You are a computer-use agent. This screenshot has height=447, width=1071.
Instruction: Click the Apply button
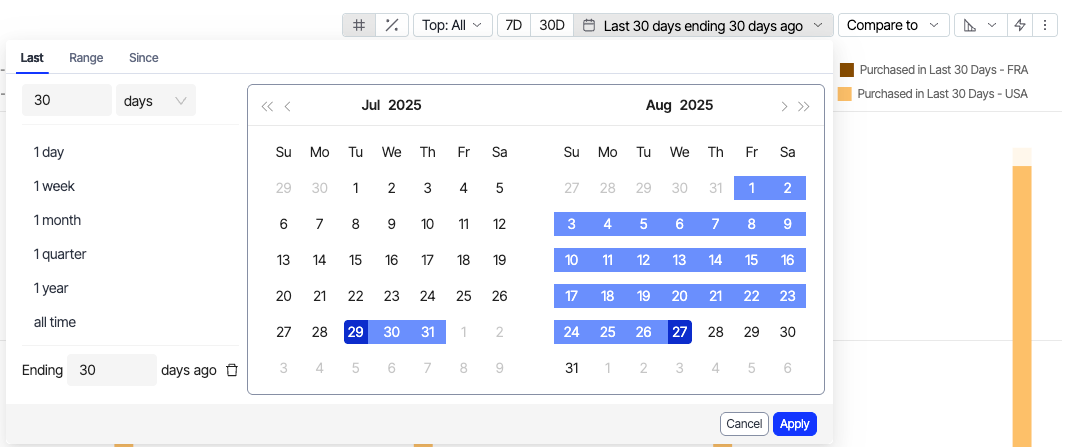tap(795, 424)
